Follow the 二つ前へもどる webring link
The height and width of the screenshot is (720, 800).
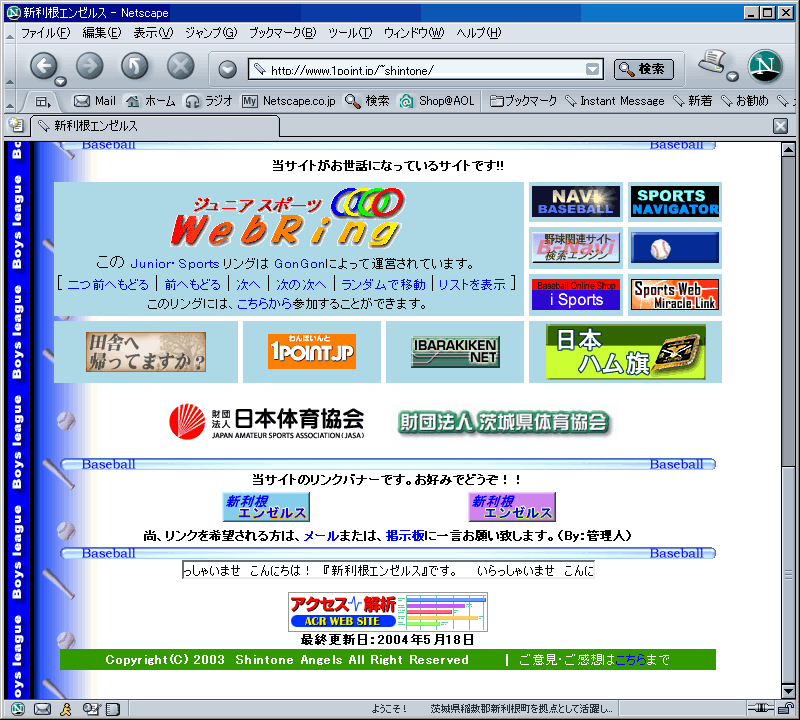tap(108, 284)
